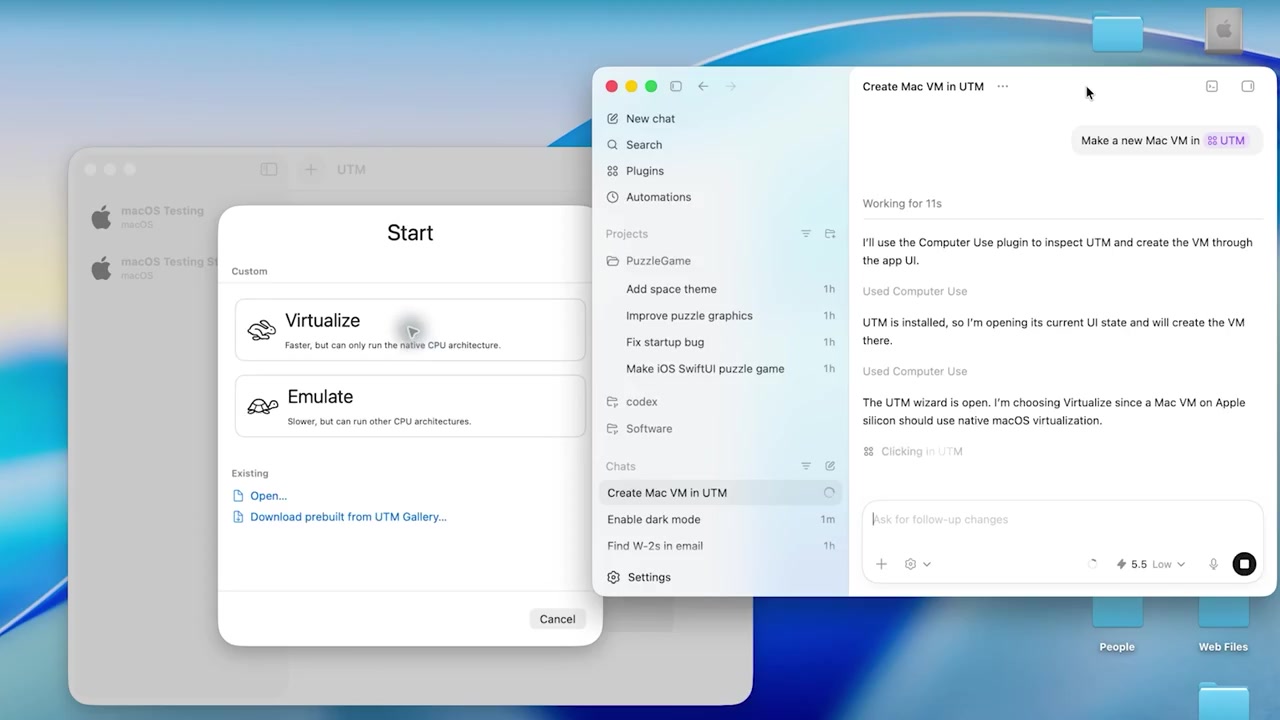Open the Web Files desktop folder

(x=1223, y=623)
